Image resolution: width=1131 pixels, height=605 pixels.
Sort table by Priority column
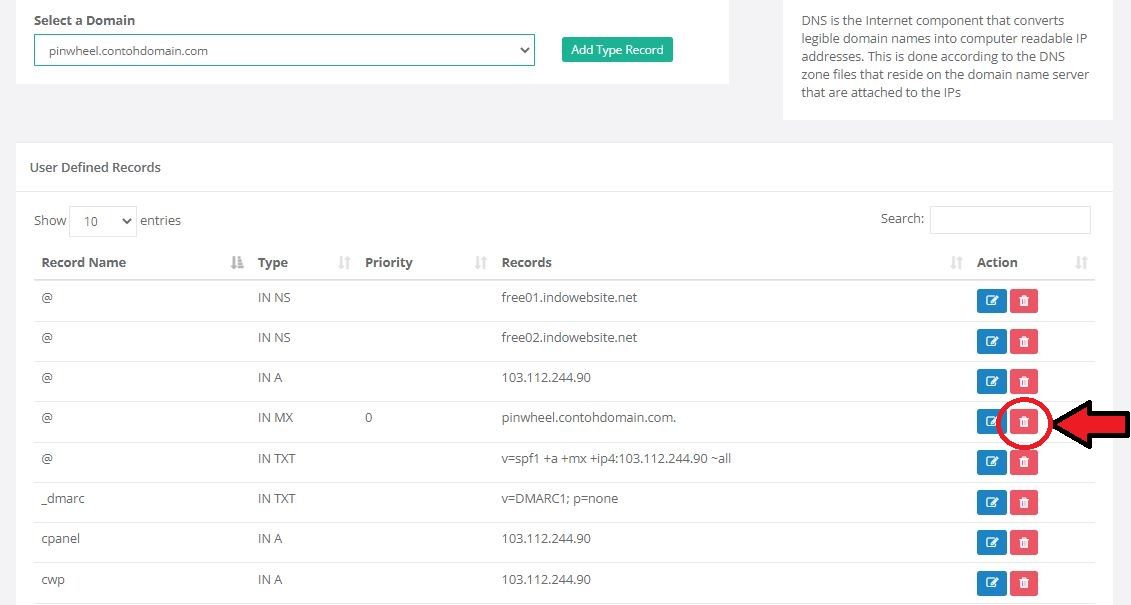pos(389,262)
